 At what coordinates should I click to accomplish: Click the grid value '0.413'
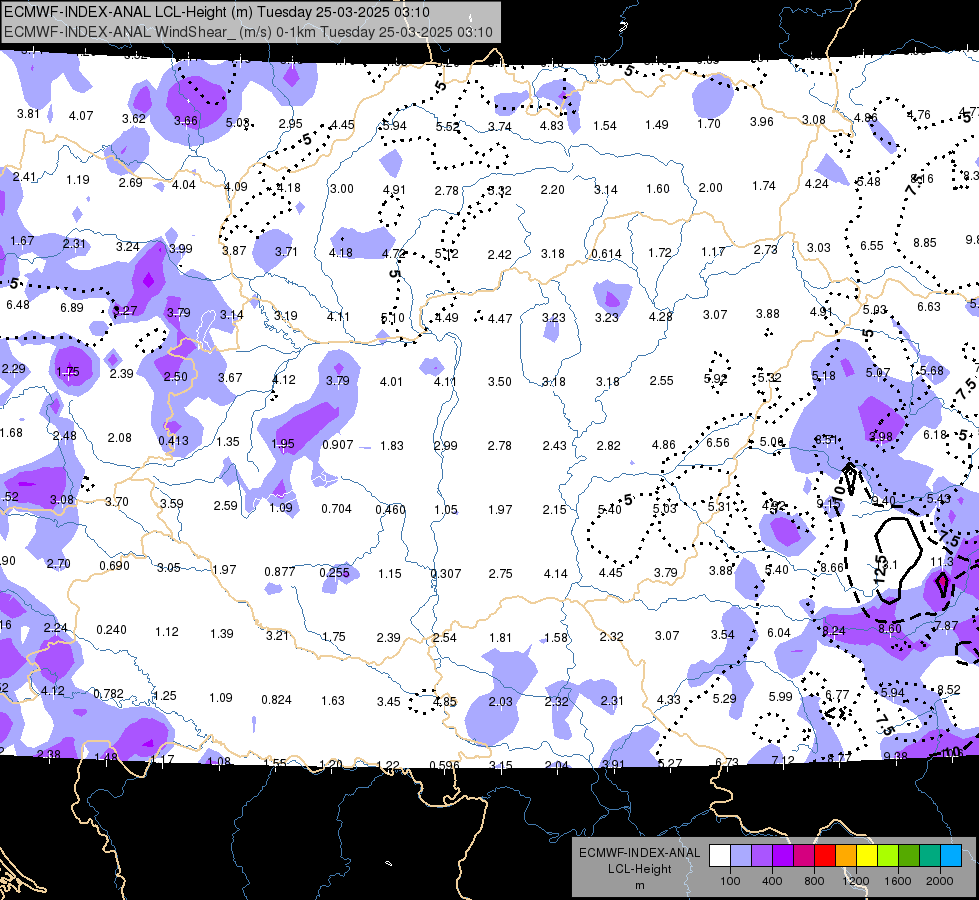point(174,440)
